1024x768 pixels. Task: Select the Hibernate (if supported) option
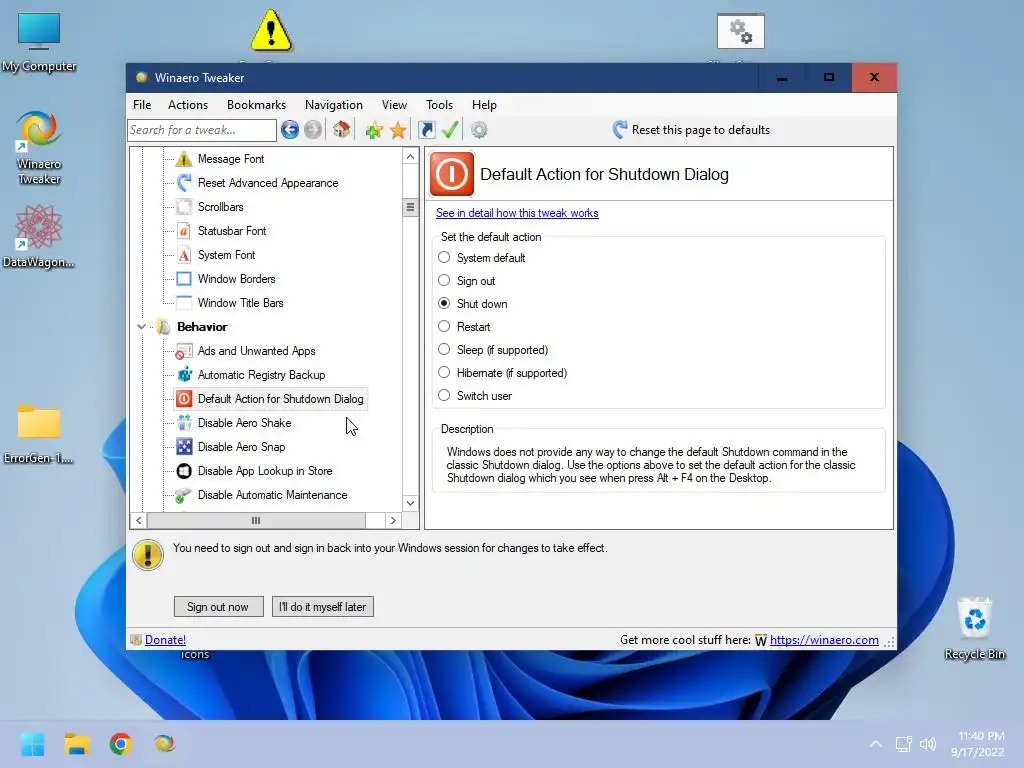tap(444, 372)
